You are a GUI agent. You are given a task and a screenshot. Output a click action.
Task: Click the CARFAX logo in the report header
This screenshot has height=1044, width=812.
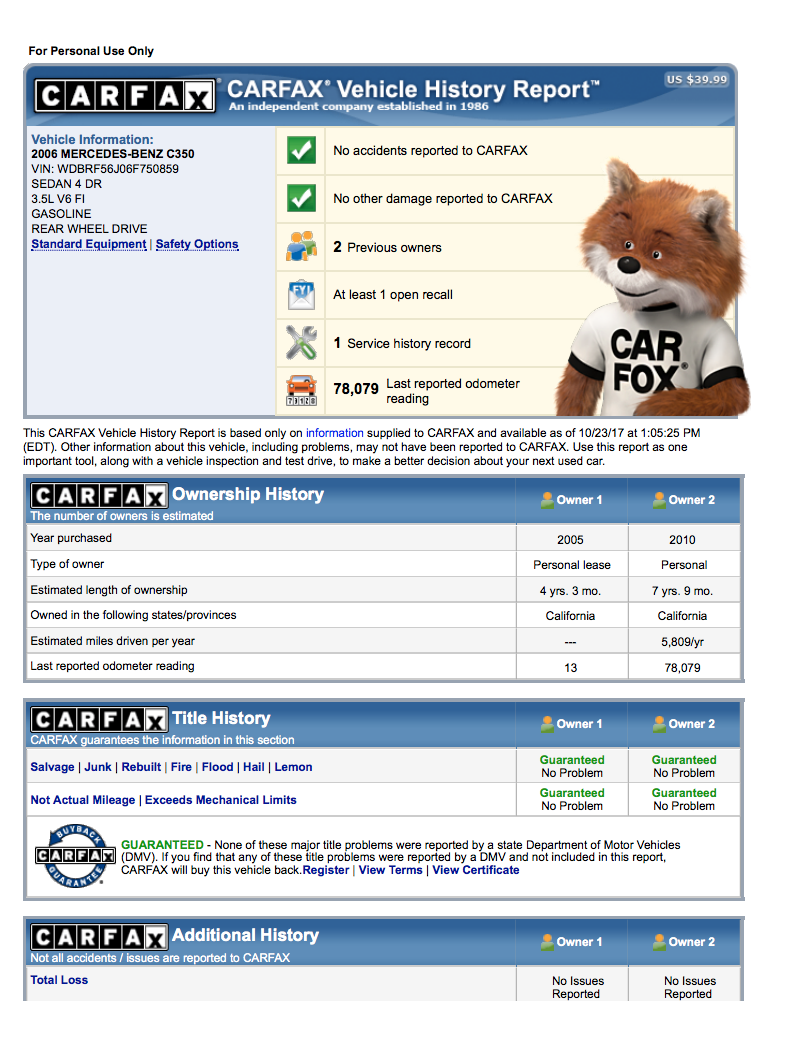125,97
